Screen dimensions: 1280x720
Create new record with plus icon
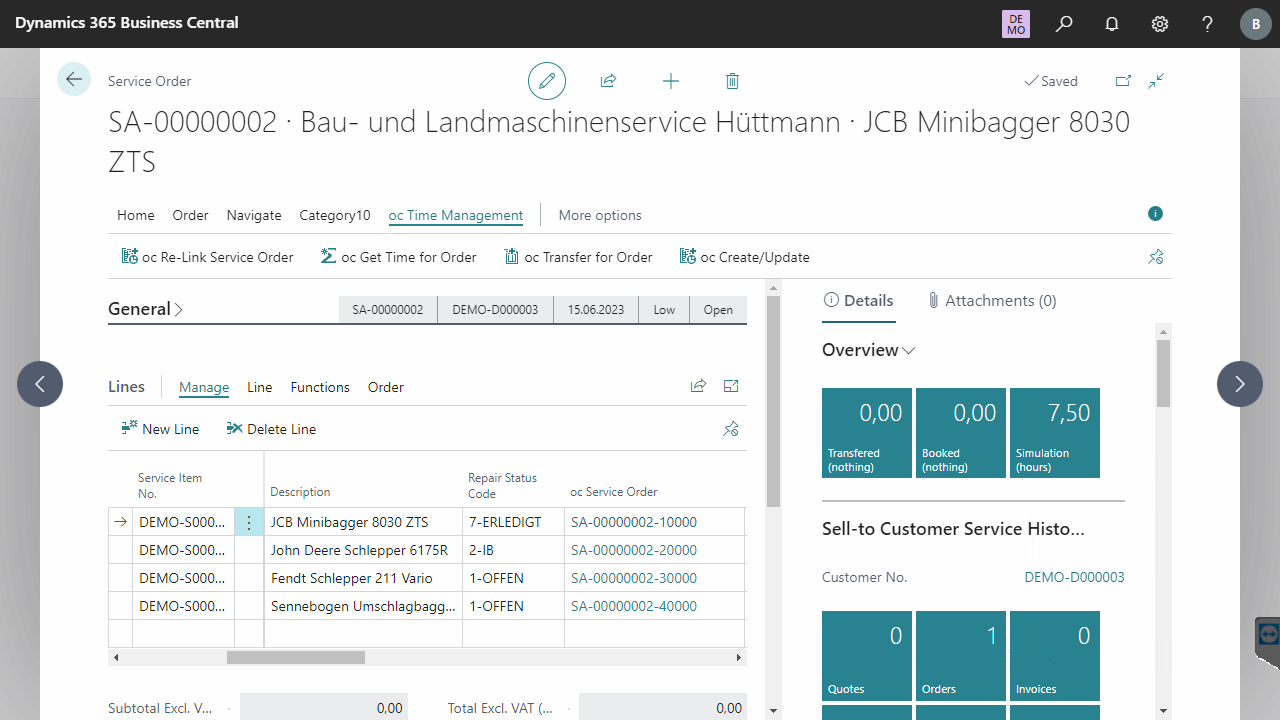(x=671, y=81)
